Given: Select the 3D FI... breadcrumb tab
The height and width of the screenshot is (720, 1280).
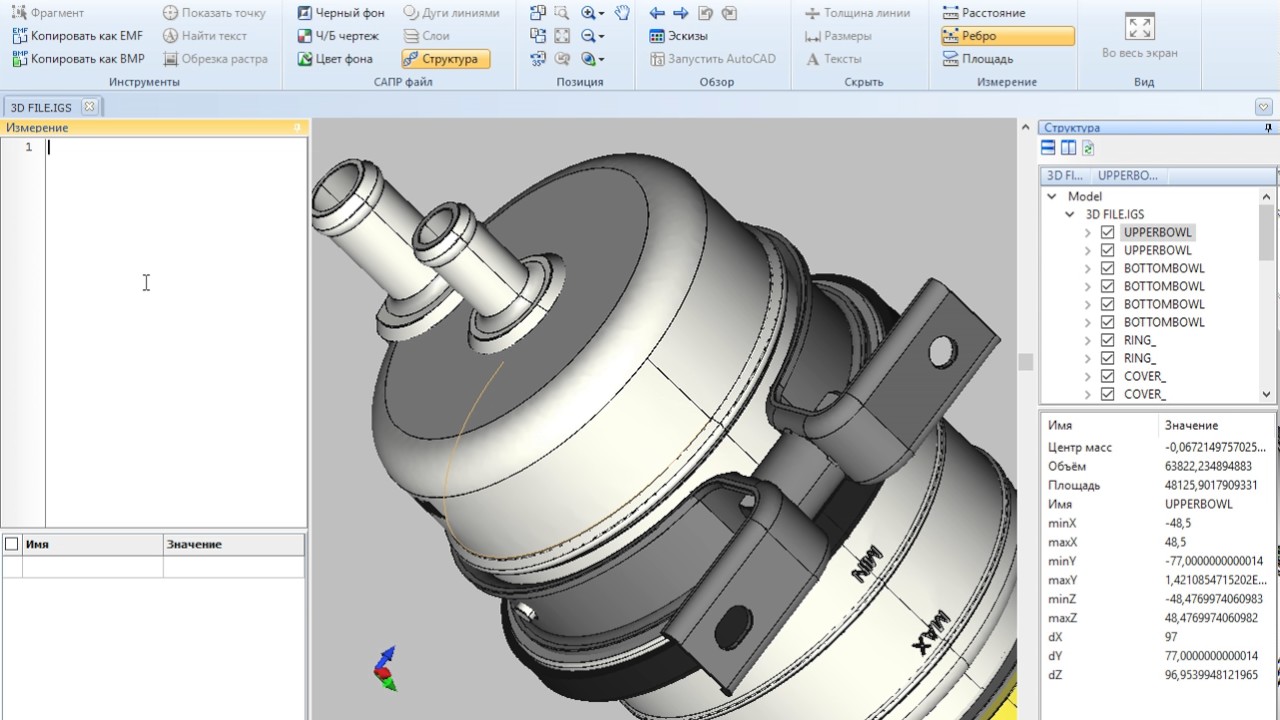Looking at the screenshot, I should (1064, 175).
